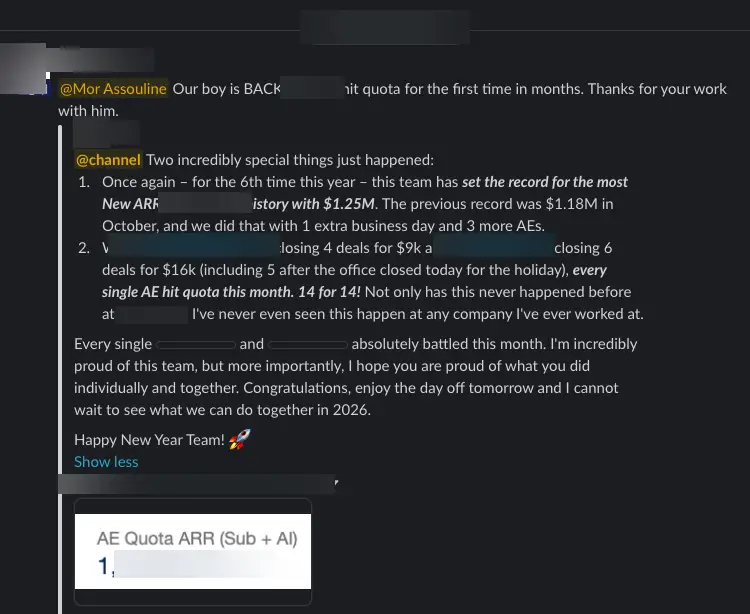
Task: Click the redacted pill after "Every single"
Action: coord(196,345)
